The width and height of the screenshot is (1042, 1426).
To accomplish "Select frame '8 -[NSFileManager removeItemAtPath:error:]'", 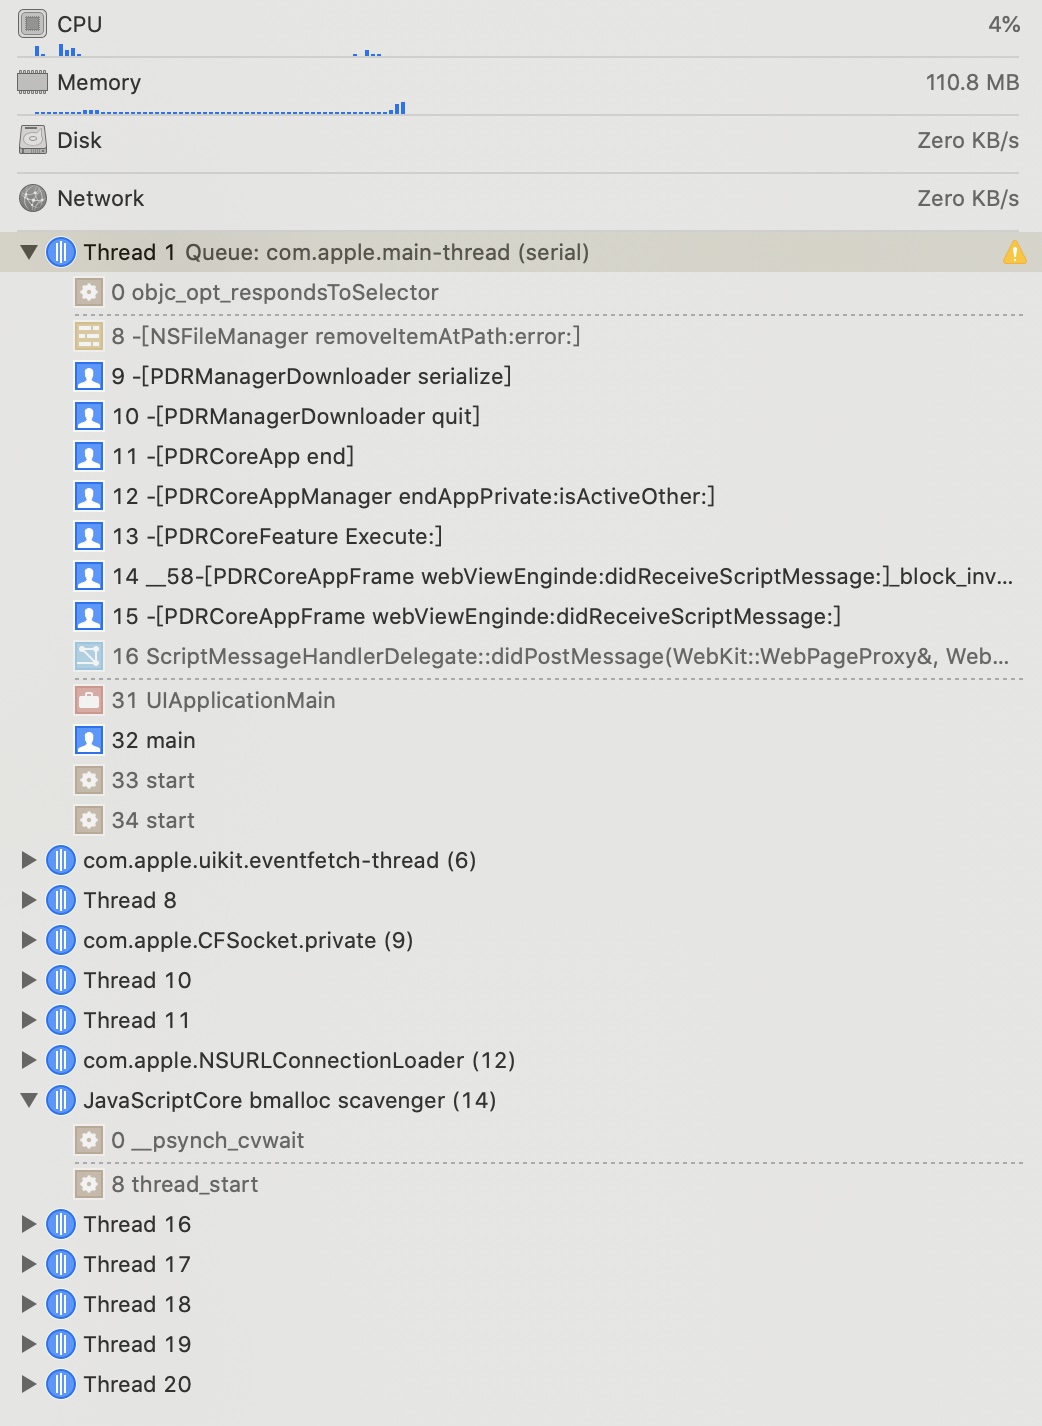I will 346,336.
